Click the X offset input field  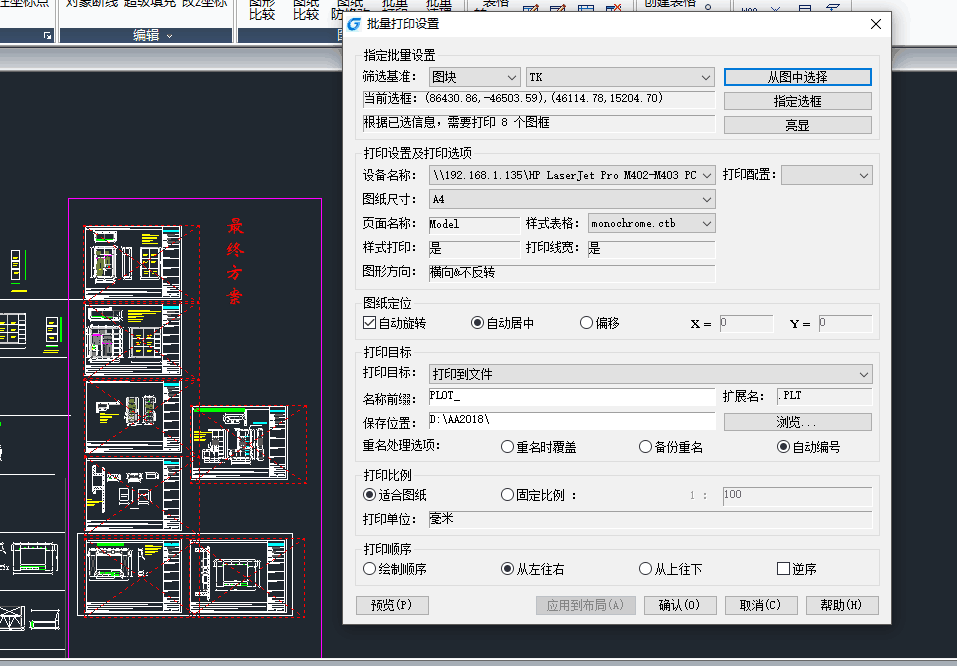(x=746, y=323)
